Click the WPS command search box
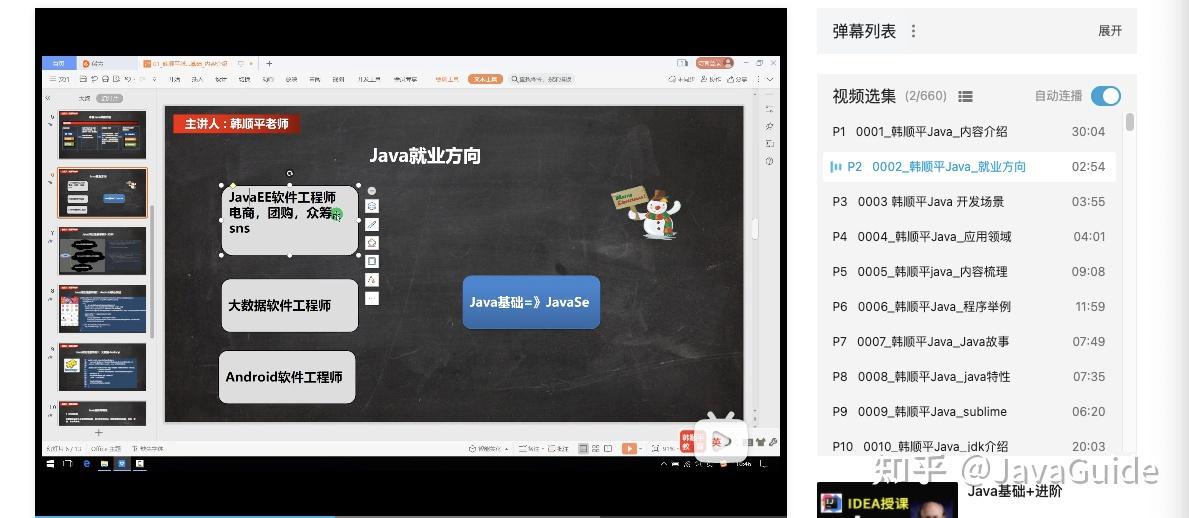This screenshot has width=1189, height=518. 541,79
